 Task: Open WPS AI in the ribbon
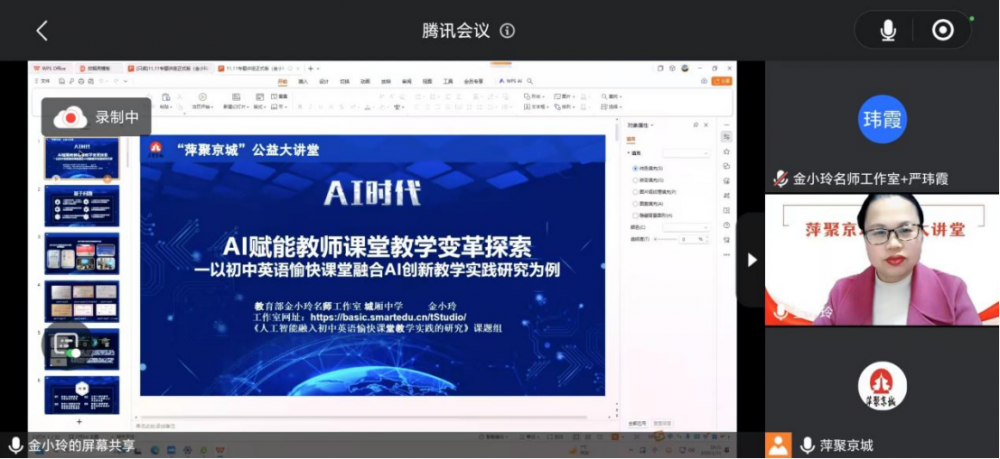point(510,81)
